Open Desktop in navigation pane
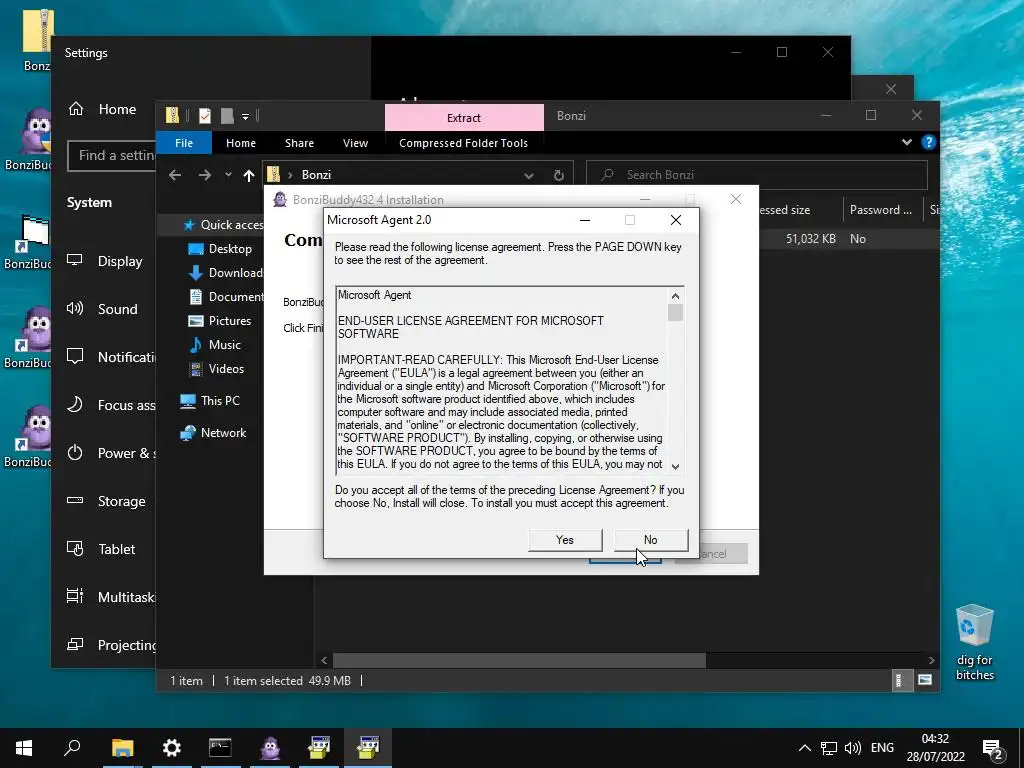The width and height of the screenshot is (1024, 768). point(220,249)
